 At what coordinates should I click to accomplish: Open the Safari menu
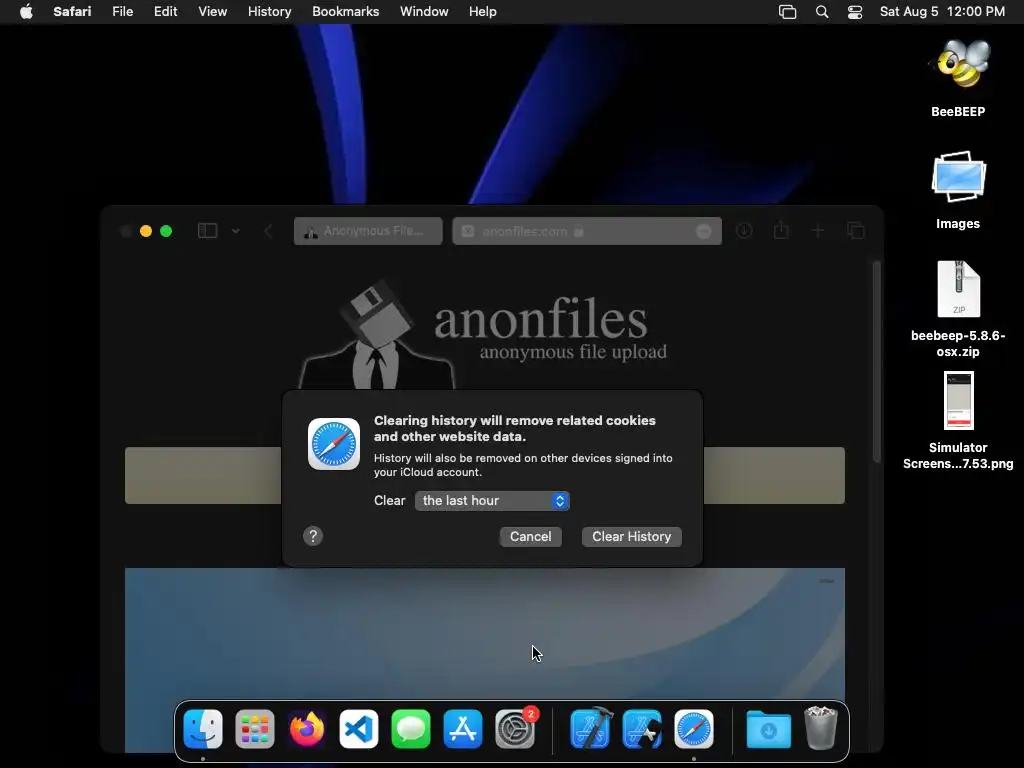click(72, 12)
